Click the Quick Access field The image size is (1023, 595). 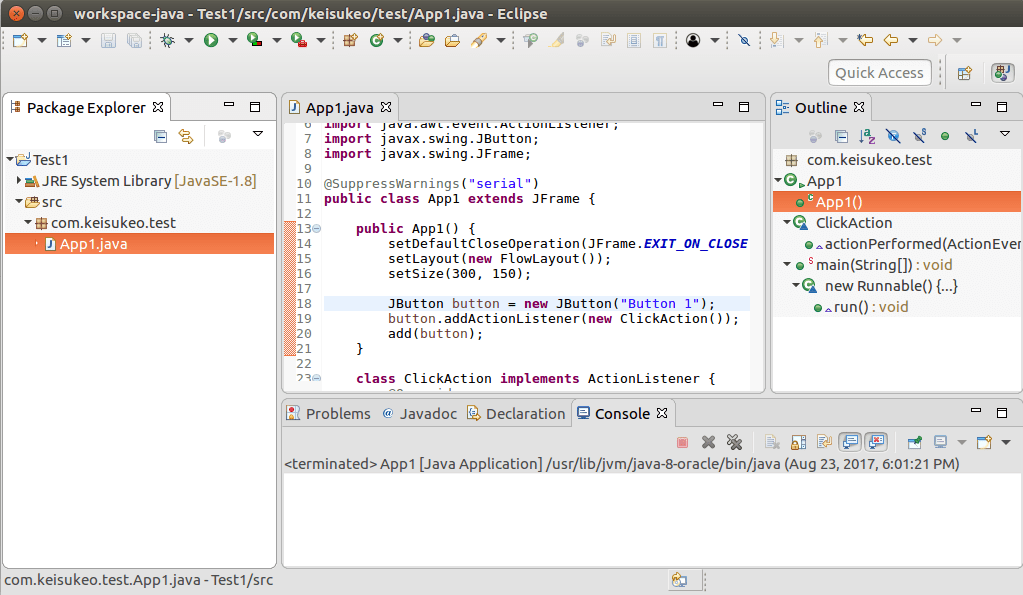pos(879,72)
